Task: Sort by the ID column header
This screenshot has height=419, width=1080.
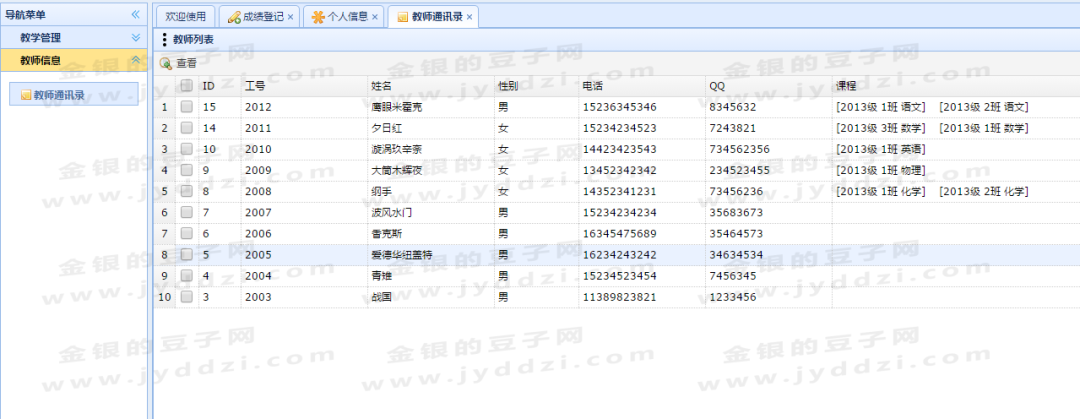Action: coord(220,86)
